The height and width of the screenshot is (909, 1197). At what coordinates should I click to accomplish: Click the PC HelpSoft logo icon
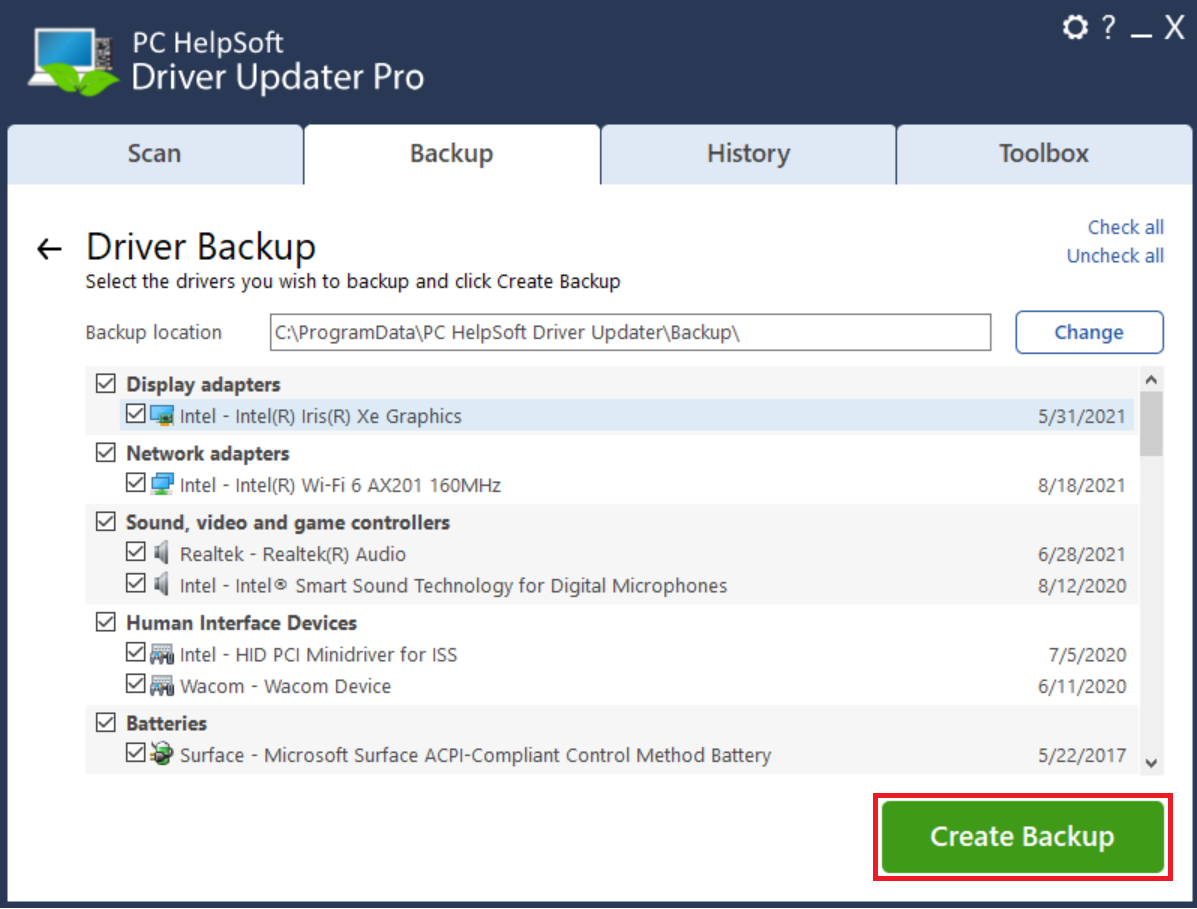(73, 61)
